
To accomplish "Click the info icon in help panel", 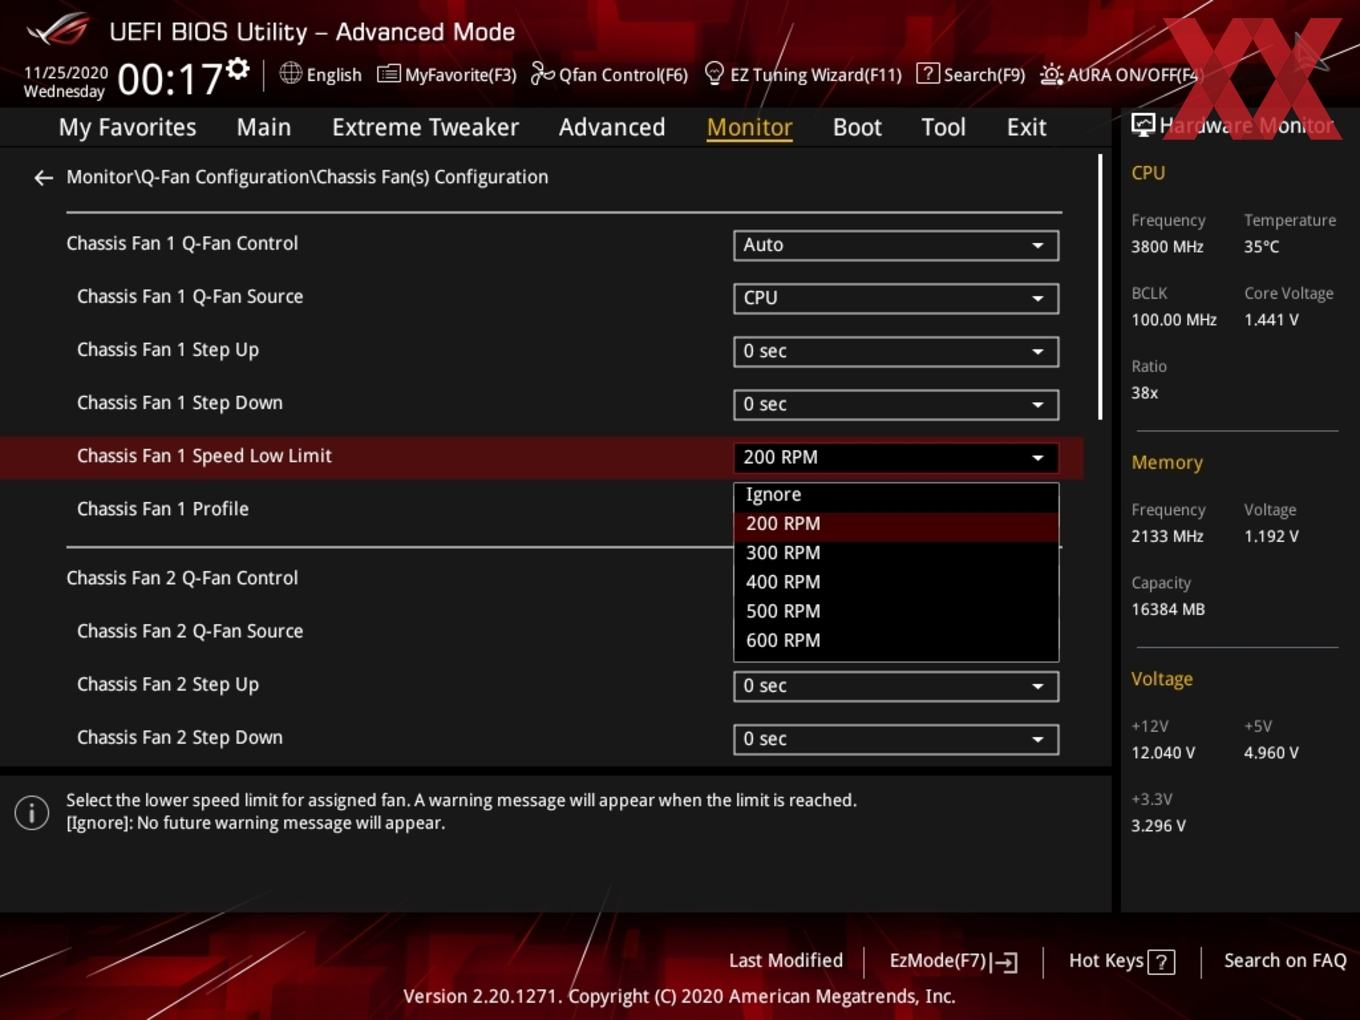I will (x=32, y=812).
